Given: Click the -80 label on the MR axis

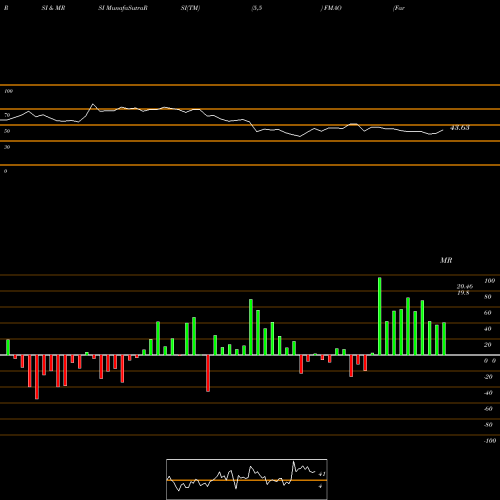Looking at the screenshot, I should (488, 425).
